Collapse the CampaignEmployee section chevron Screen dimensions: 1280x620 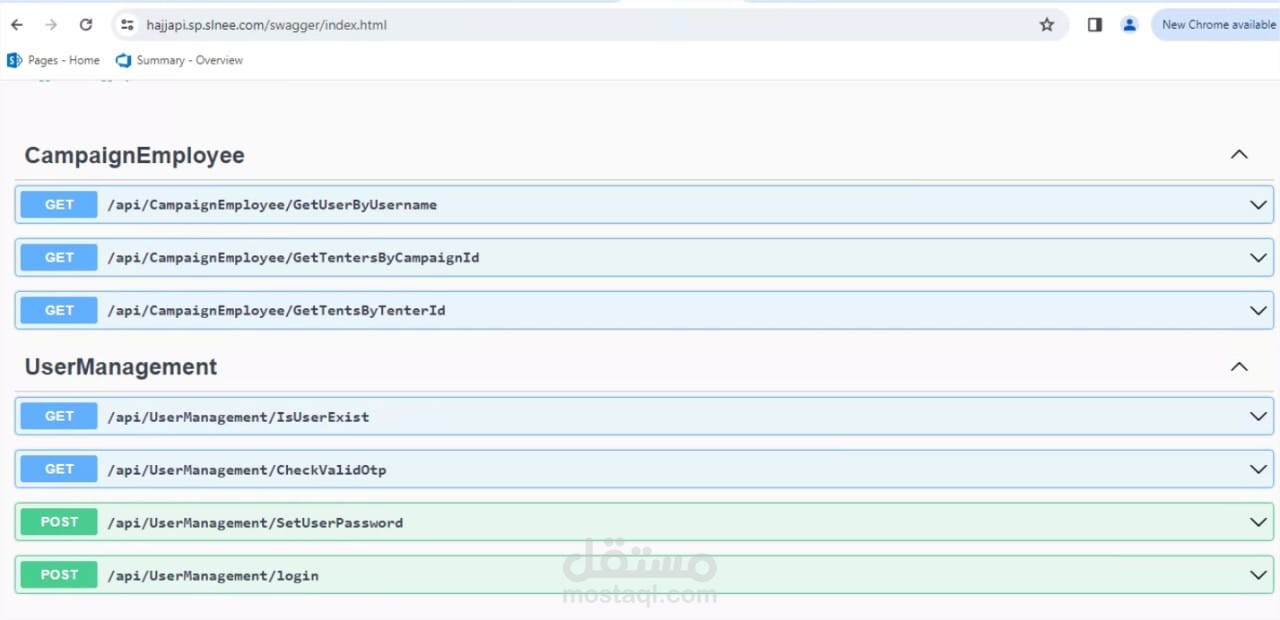click(1239, 155)
